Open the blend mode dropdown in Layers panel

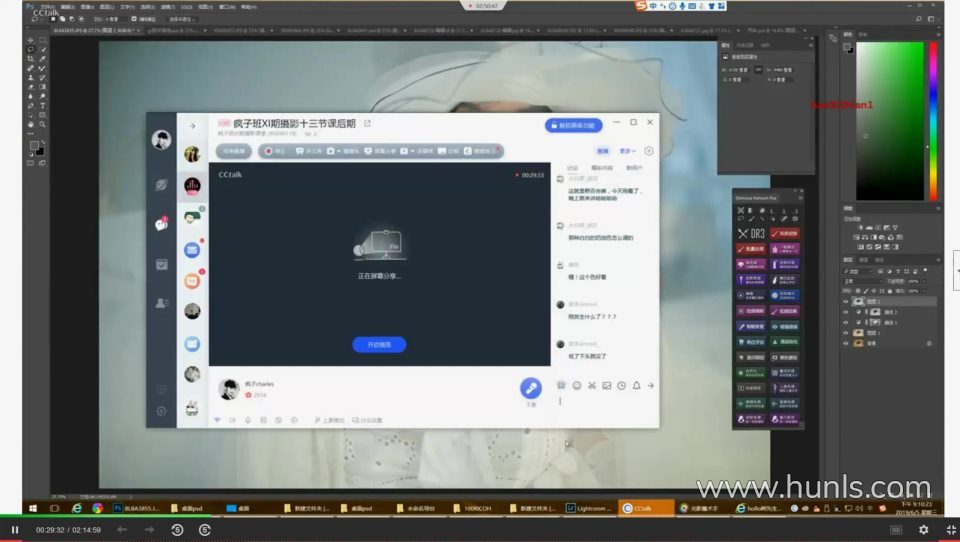[863, 281]
